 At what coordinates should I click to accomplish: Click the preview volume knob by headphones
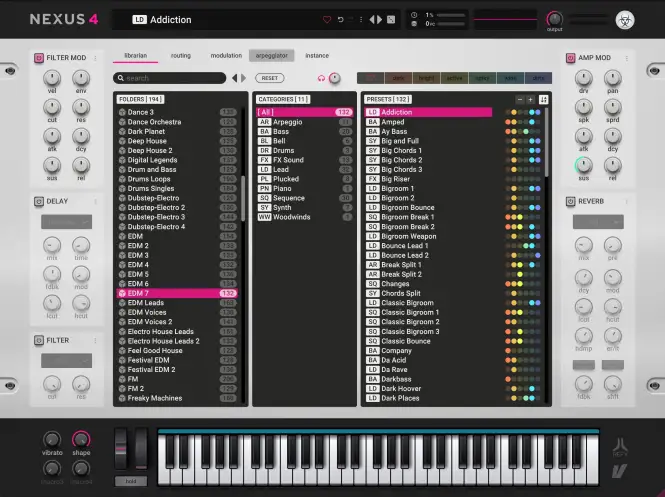335,78
